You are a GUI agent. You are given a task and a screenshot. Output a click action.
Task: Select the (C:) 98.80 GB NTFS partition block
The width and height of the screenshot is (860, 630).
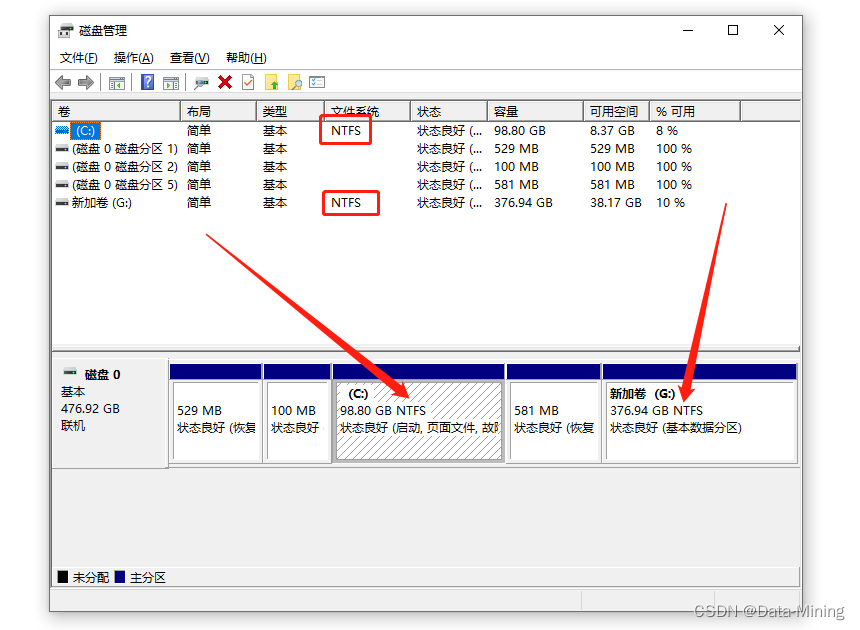(x=418, y=413)
